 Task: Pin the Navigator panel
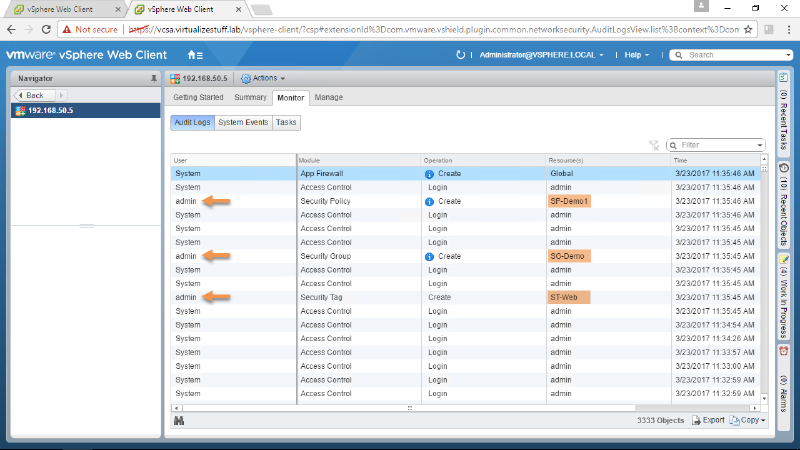pos(154,79)
